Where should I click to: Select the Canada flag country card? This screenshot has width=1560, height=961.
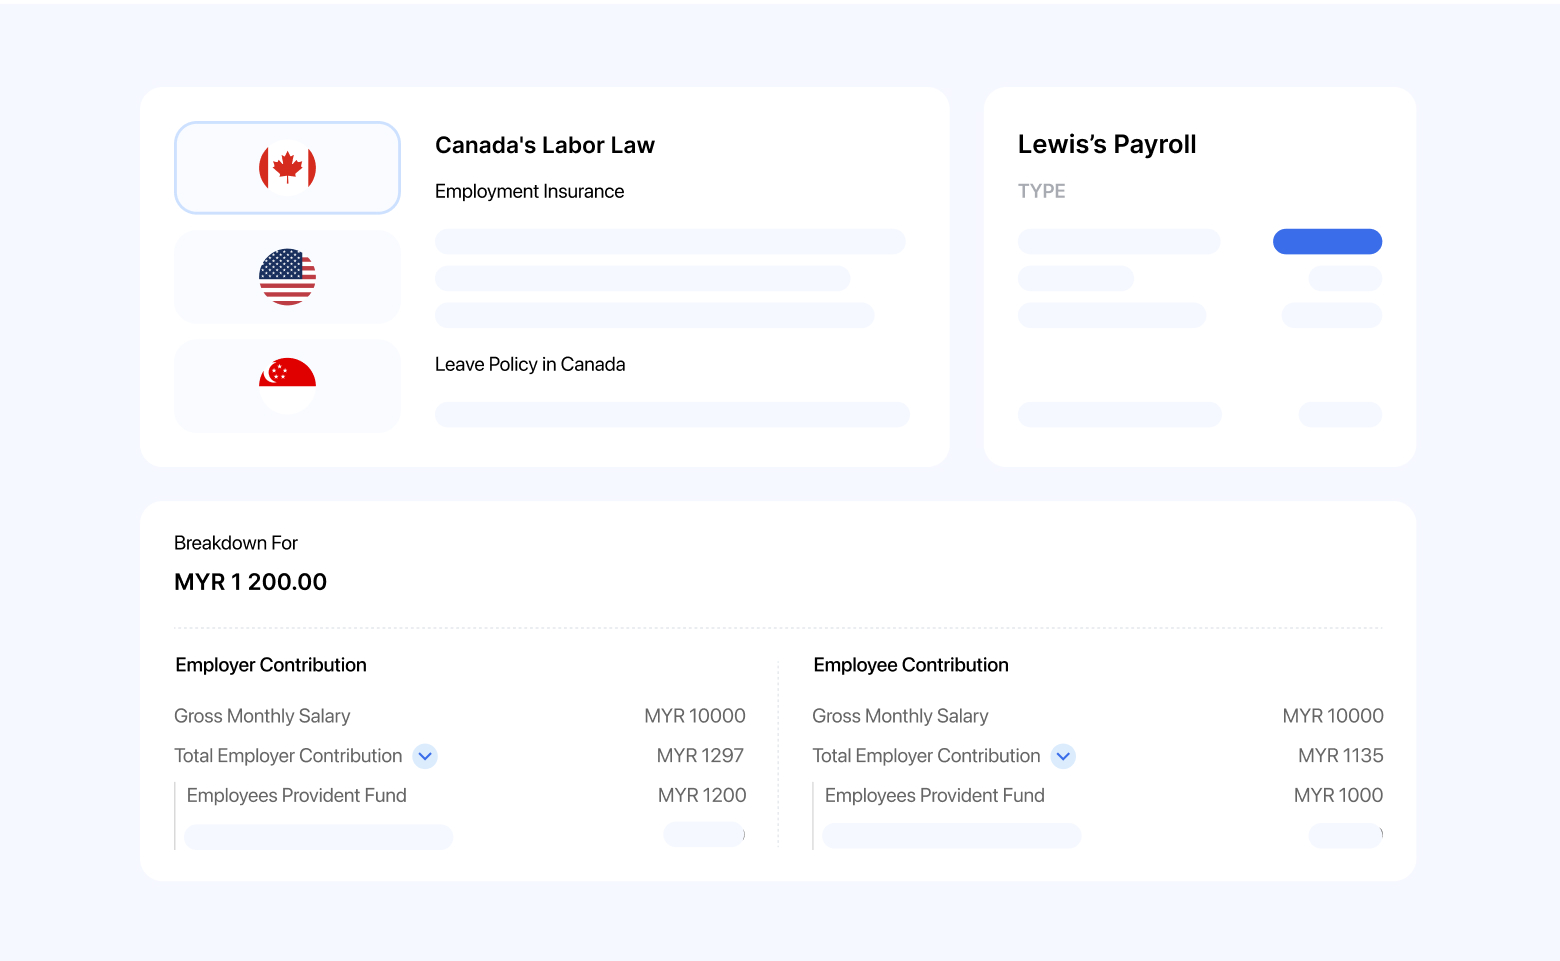click(287, 168)
